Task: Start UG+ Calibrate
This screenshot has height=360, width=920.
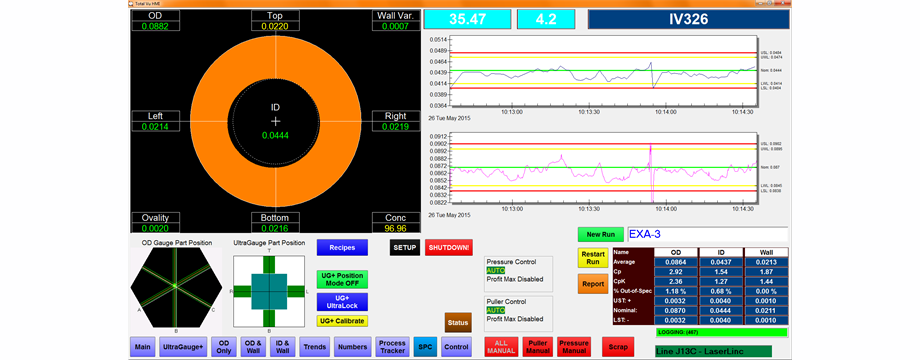Action: 342,321
